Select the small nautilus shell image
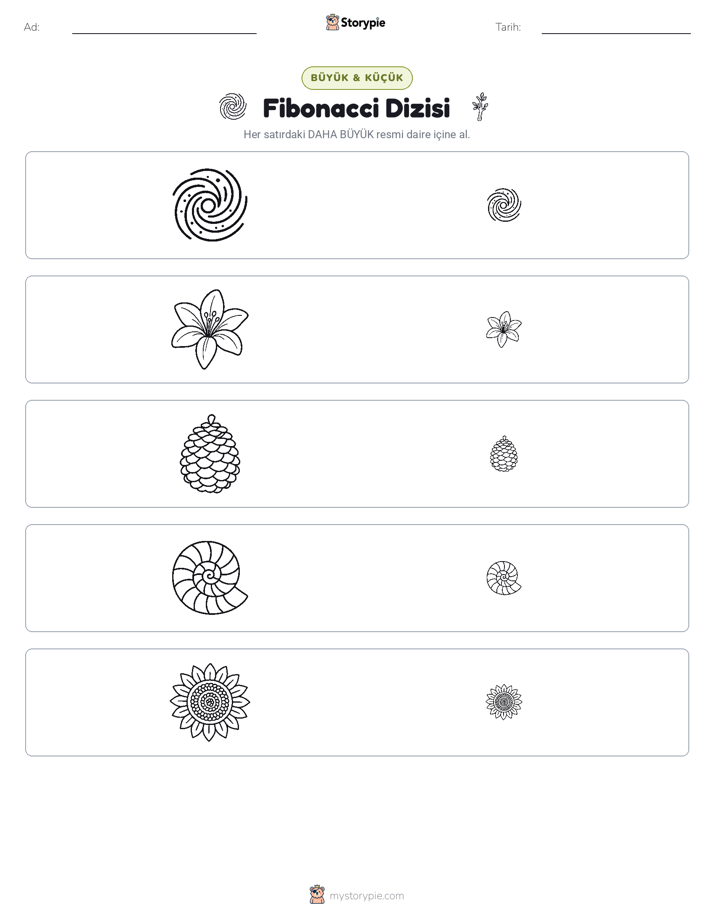Viewport: 714px width, 924px height. (504, 578)
